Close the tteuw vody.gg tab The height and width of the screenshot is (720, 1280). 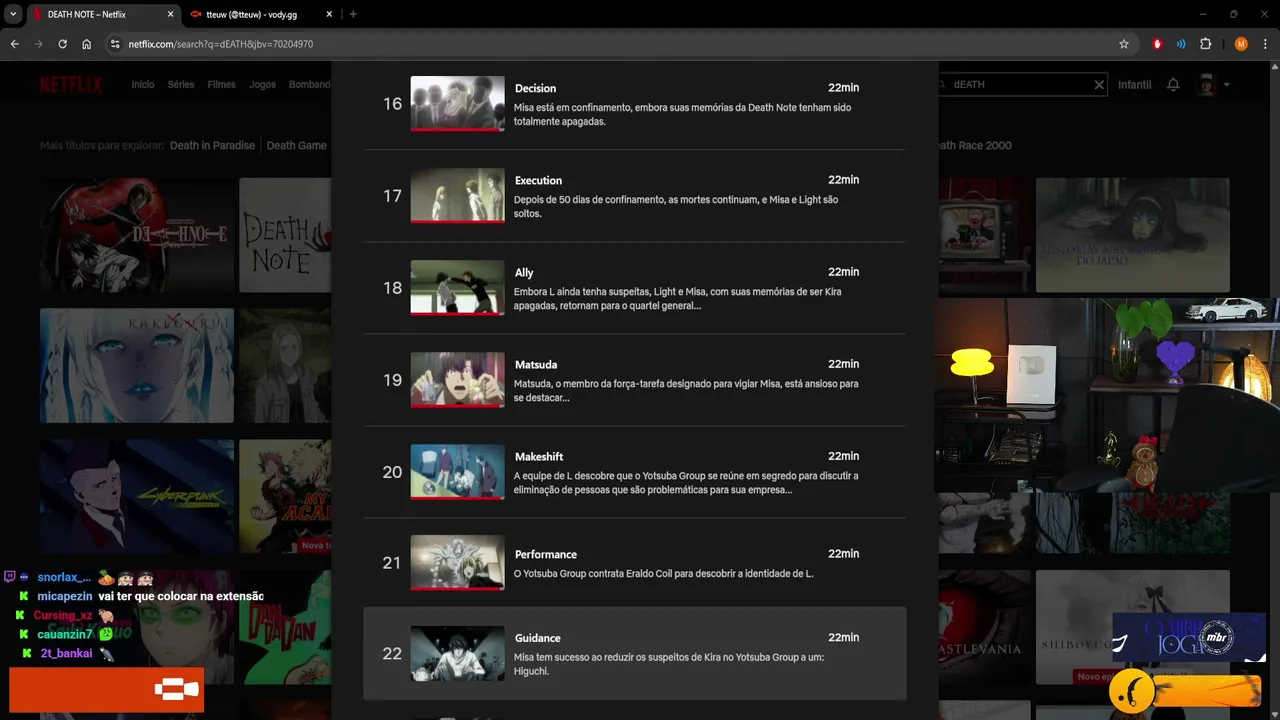point(328,14)
